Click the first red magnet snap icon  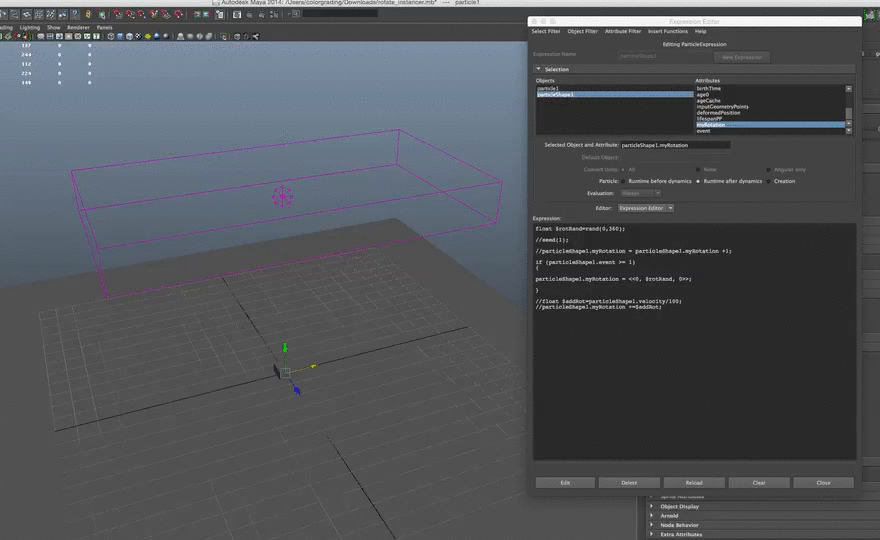tap(118, 15)
